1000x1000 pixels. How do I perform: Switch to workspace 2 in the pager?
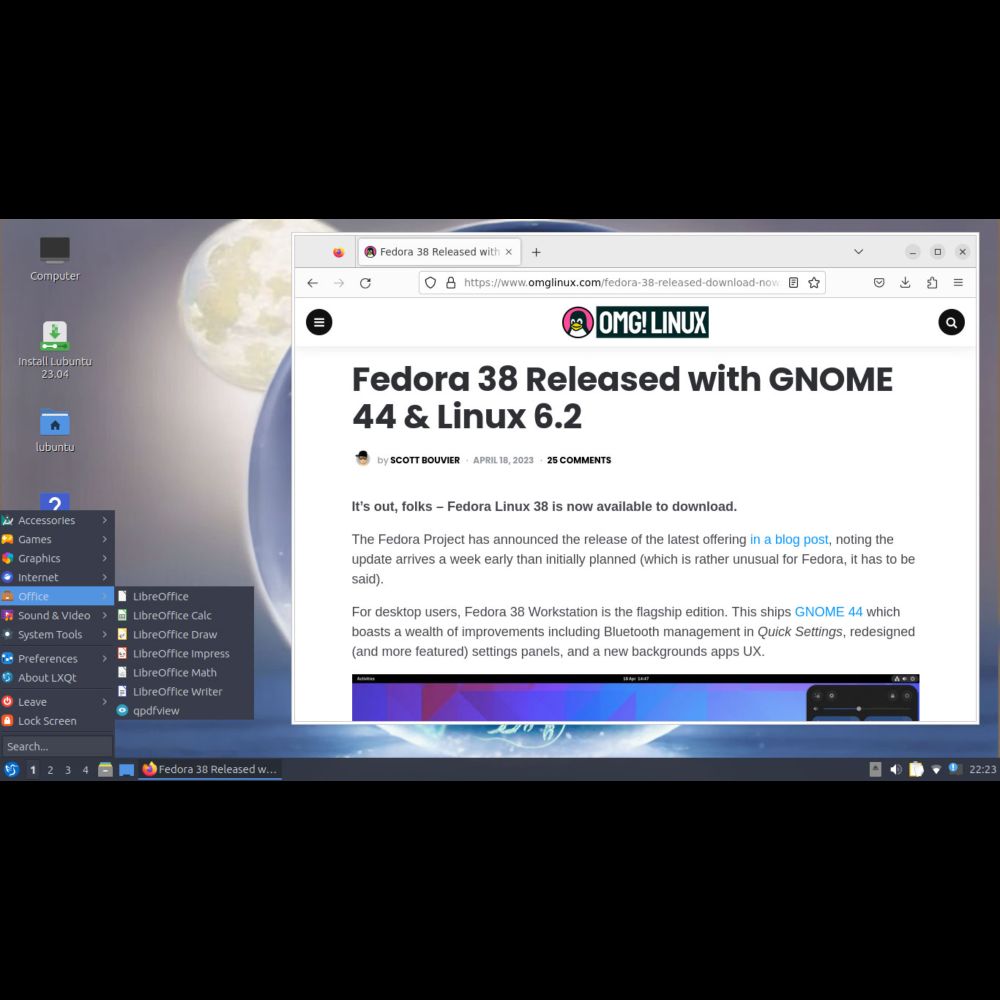click(50, 770)
